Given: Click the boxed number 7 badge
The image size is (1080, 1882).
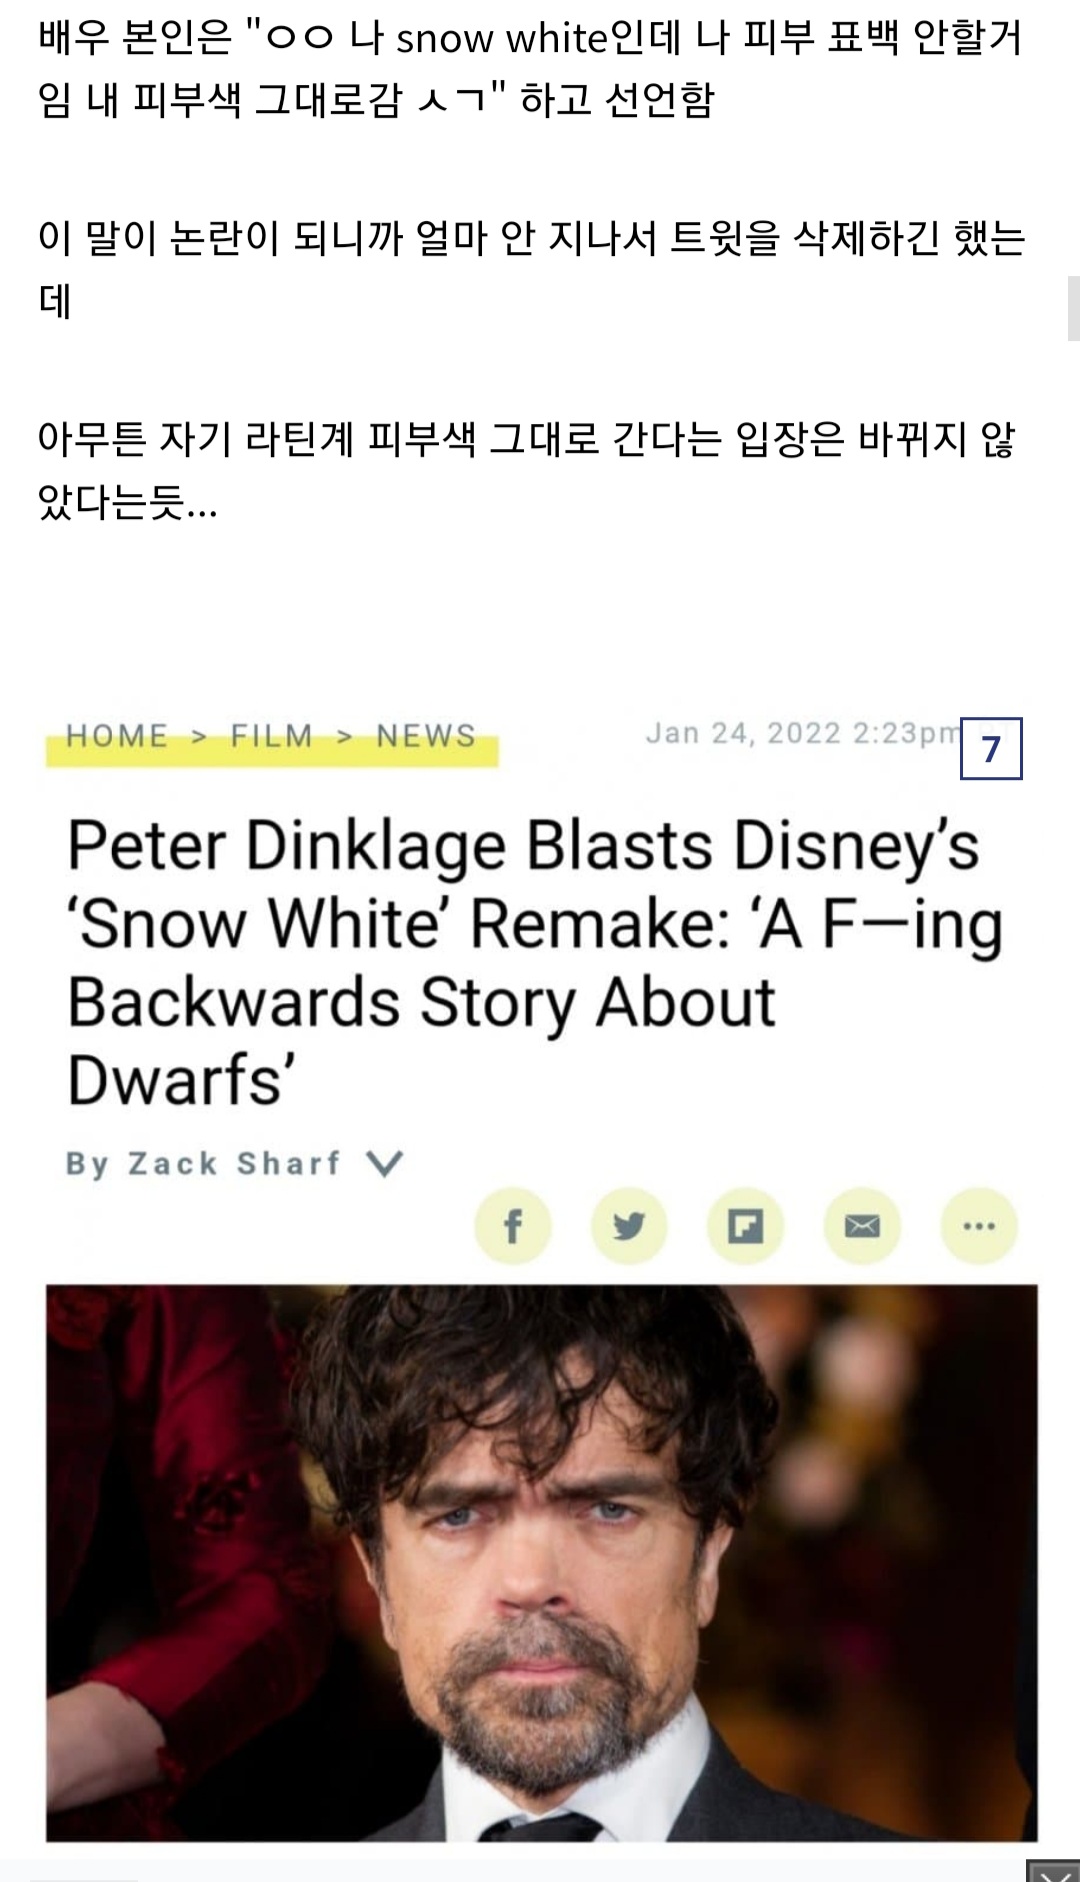Looking at the screenshot, I should (991, 749).
